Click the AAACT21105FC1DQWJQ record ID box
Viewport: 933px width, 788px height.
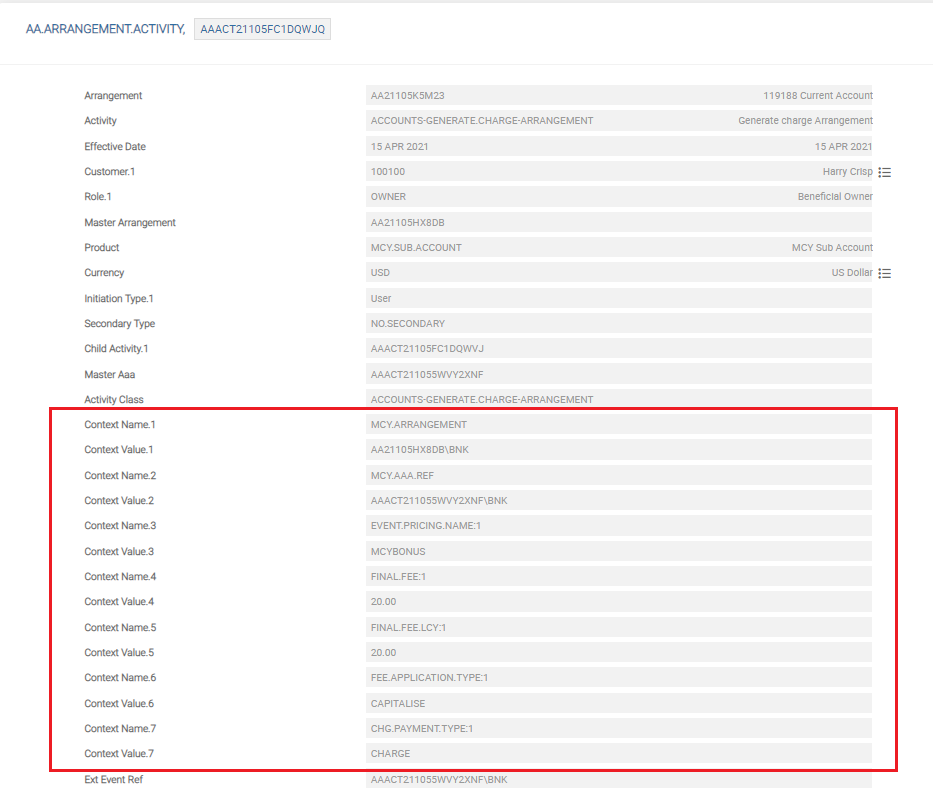click(262, 30)
